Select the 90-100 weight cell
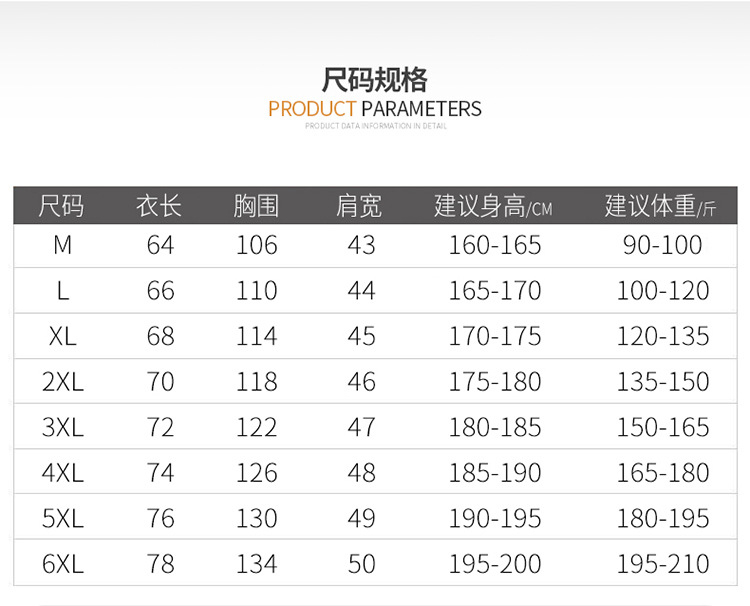This screenshot has height=606, width=750. tap(662, 245)
